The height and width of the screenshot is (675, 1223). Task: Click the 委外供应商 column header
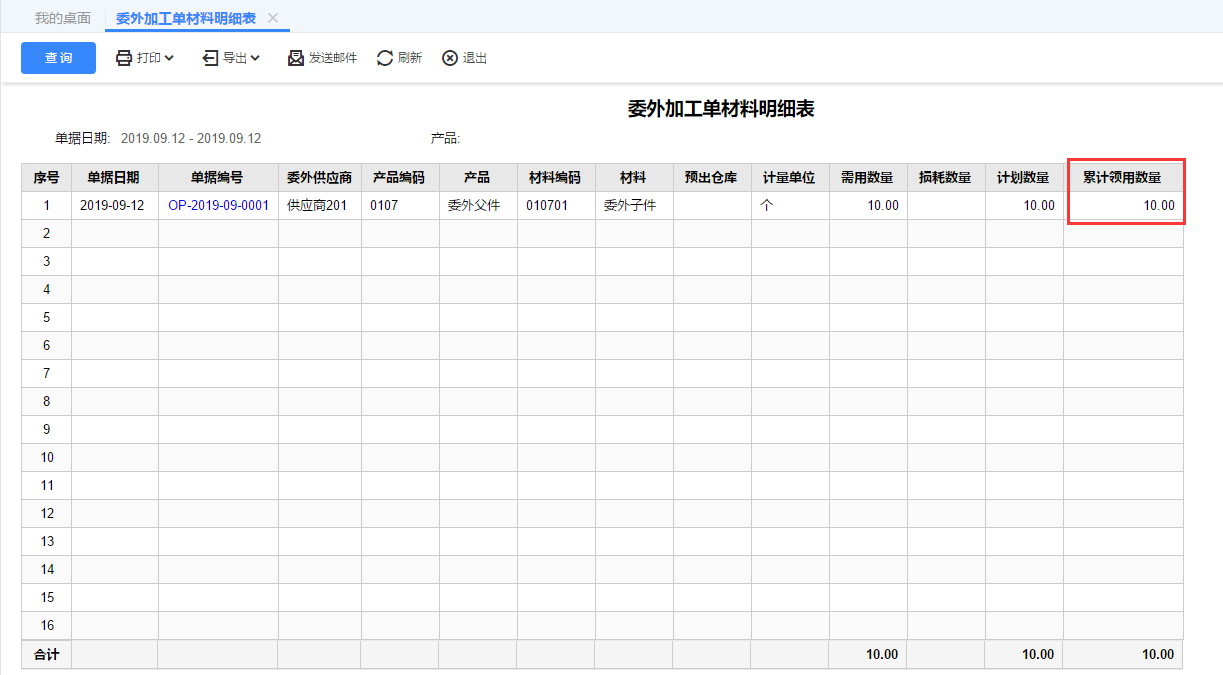point(319,177)
